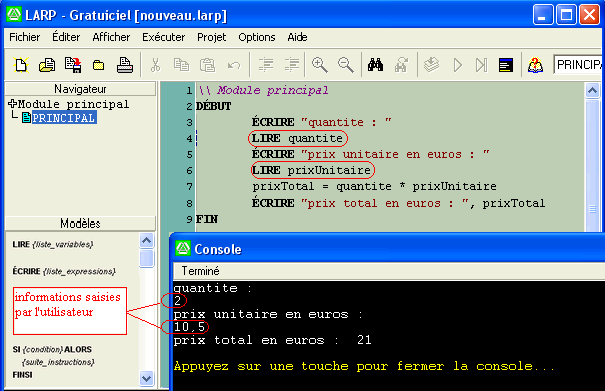
Task: Click the LARP logo in the title bar
Action: [14, 15]
